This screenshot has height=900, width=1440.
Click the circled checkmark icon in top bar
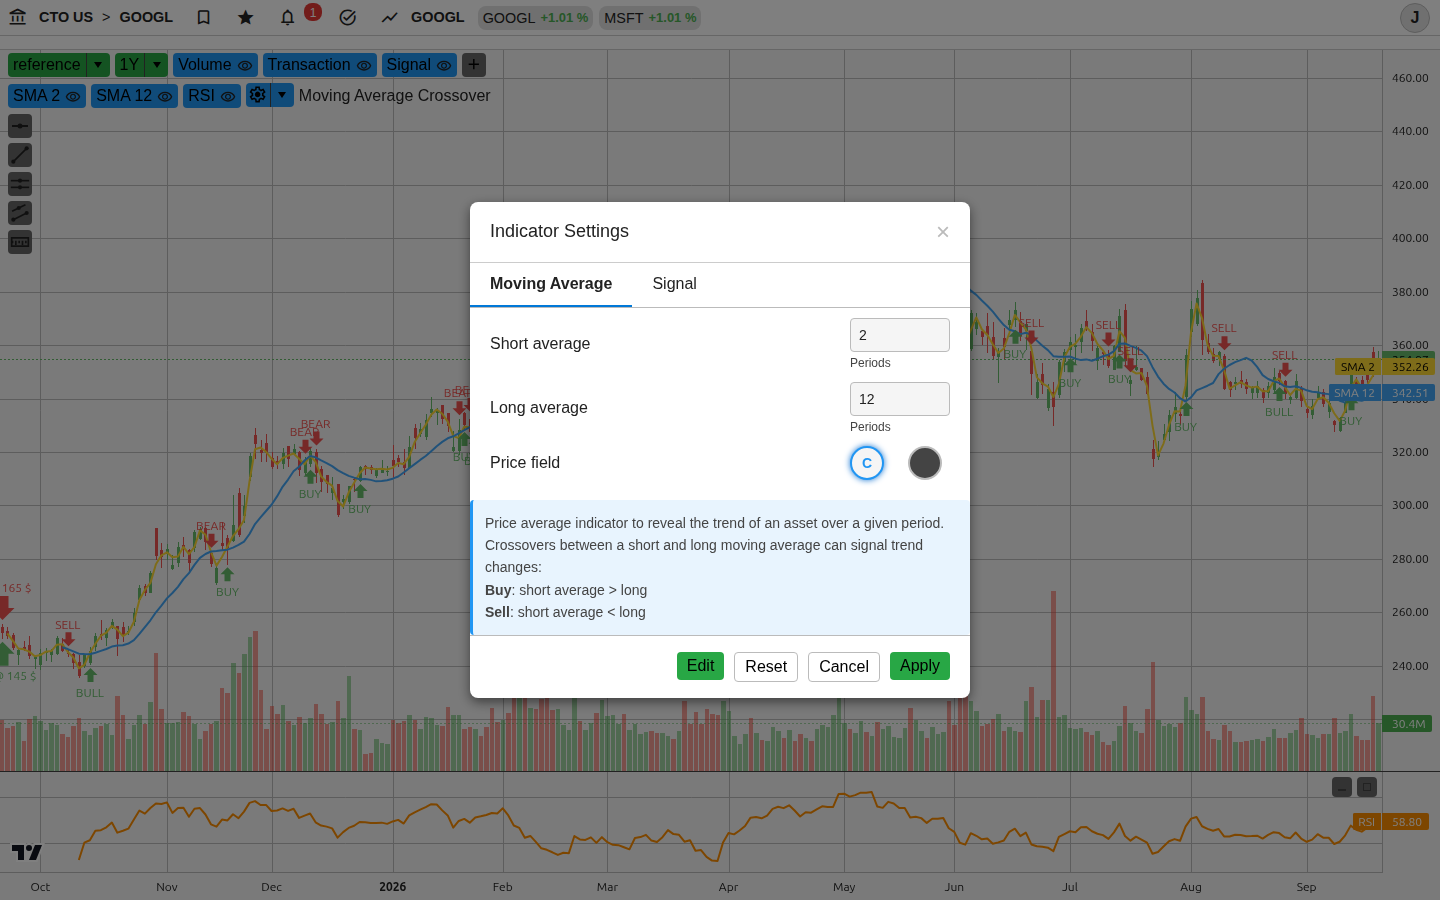point(348,17)
